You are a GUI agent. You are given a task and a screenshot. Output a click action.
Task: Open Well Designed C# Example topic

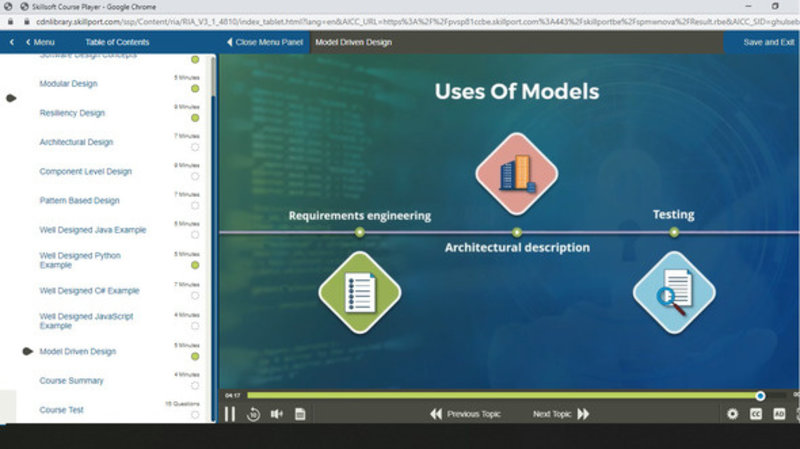coord(89,291)
